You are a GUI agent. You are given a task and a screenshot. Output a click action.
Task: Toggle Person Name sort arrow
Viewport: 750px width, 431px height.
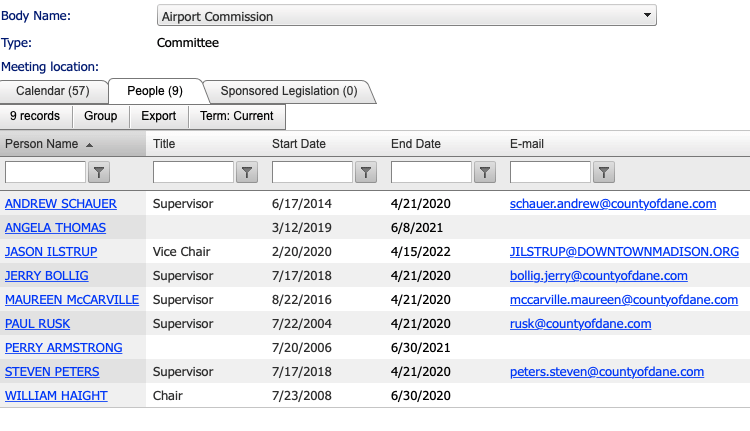(89, 145)
